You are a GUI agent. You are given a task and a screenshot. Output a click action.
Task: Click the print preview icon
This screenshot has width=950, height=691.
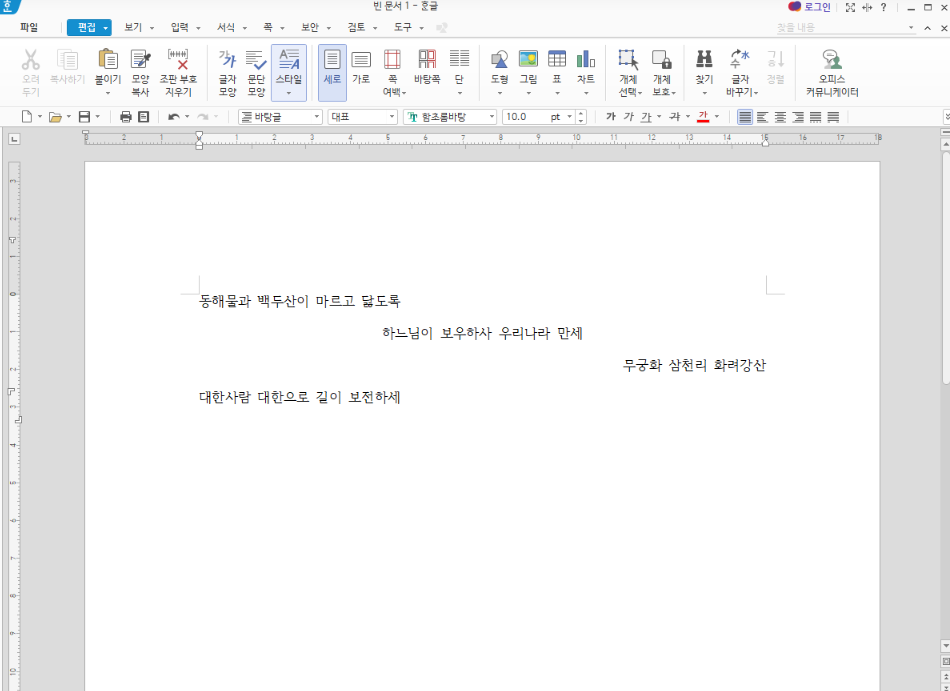tap(144, 117)
